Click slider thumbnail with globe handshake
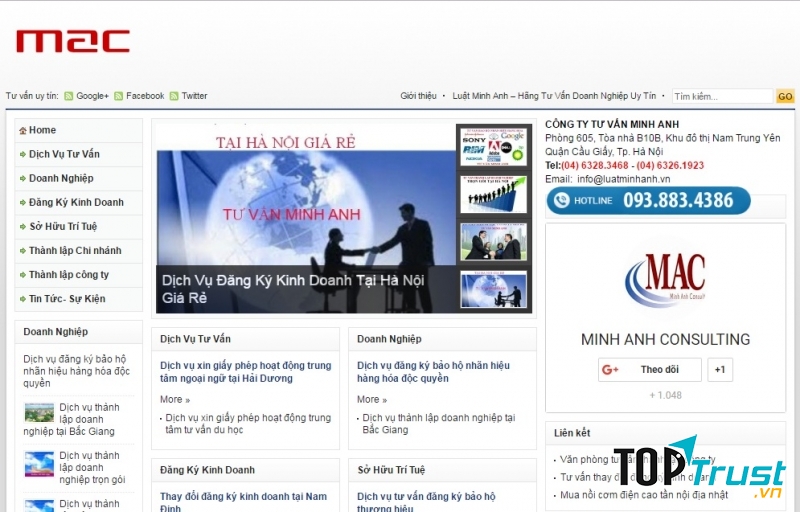800x512 pixels. click(493, 289)
